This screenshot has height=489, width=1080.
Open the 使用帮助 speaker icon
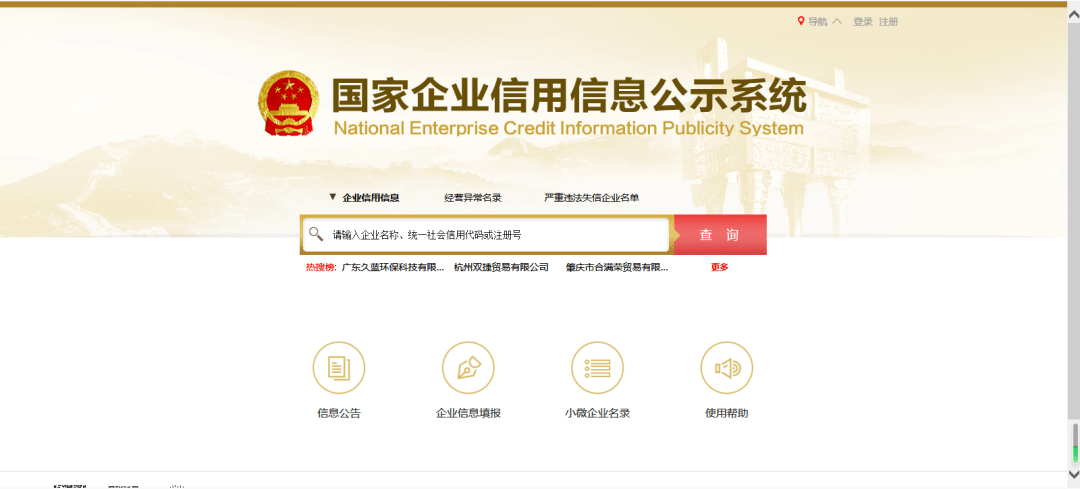(x=726, y=368)
